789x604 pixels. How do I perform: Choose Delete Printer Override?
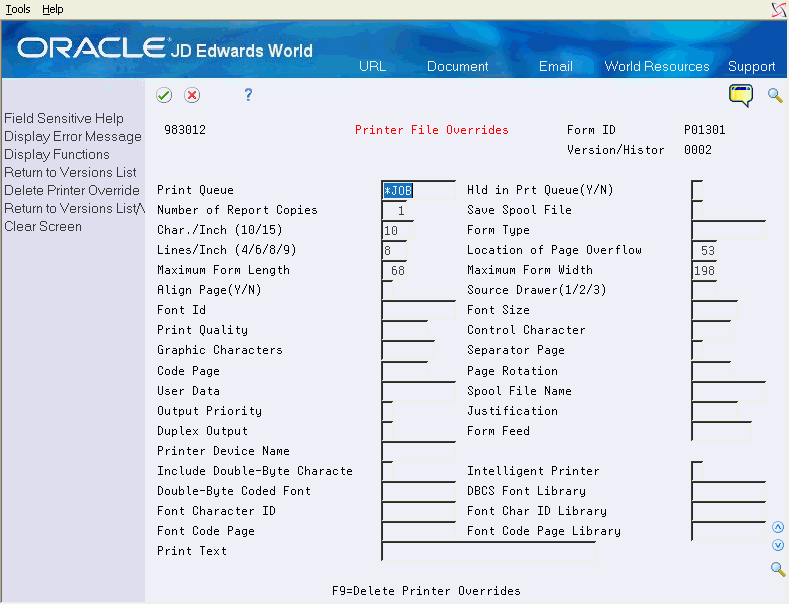click(72, 190)
